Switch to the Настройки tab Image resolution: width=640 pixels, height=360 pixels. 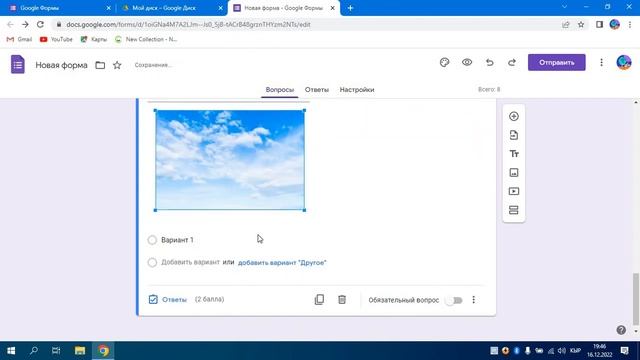click(357, 90)
